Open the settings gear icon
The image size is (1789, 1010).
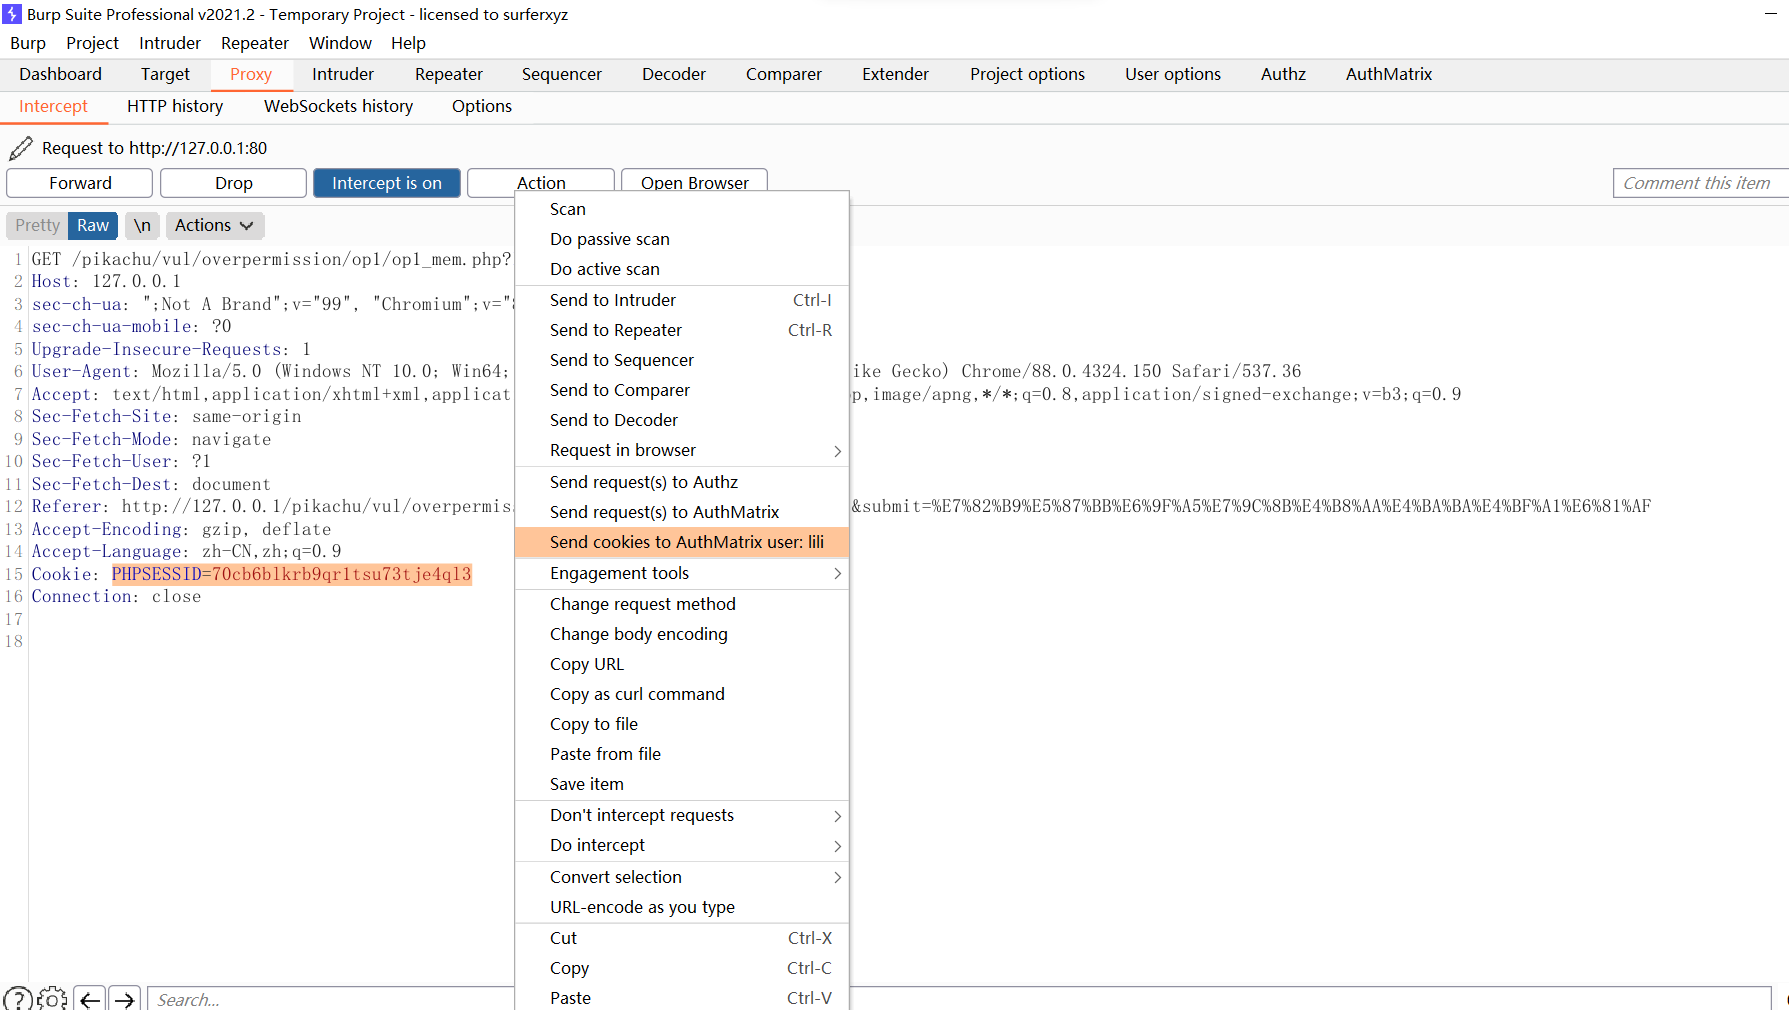point(52,997)
